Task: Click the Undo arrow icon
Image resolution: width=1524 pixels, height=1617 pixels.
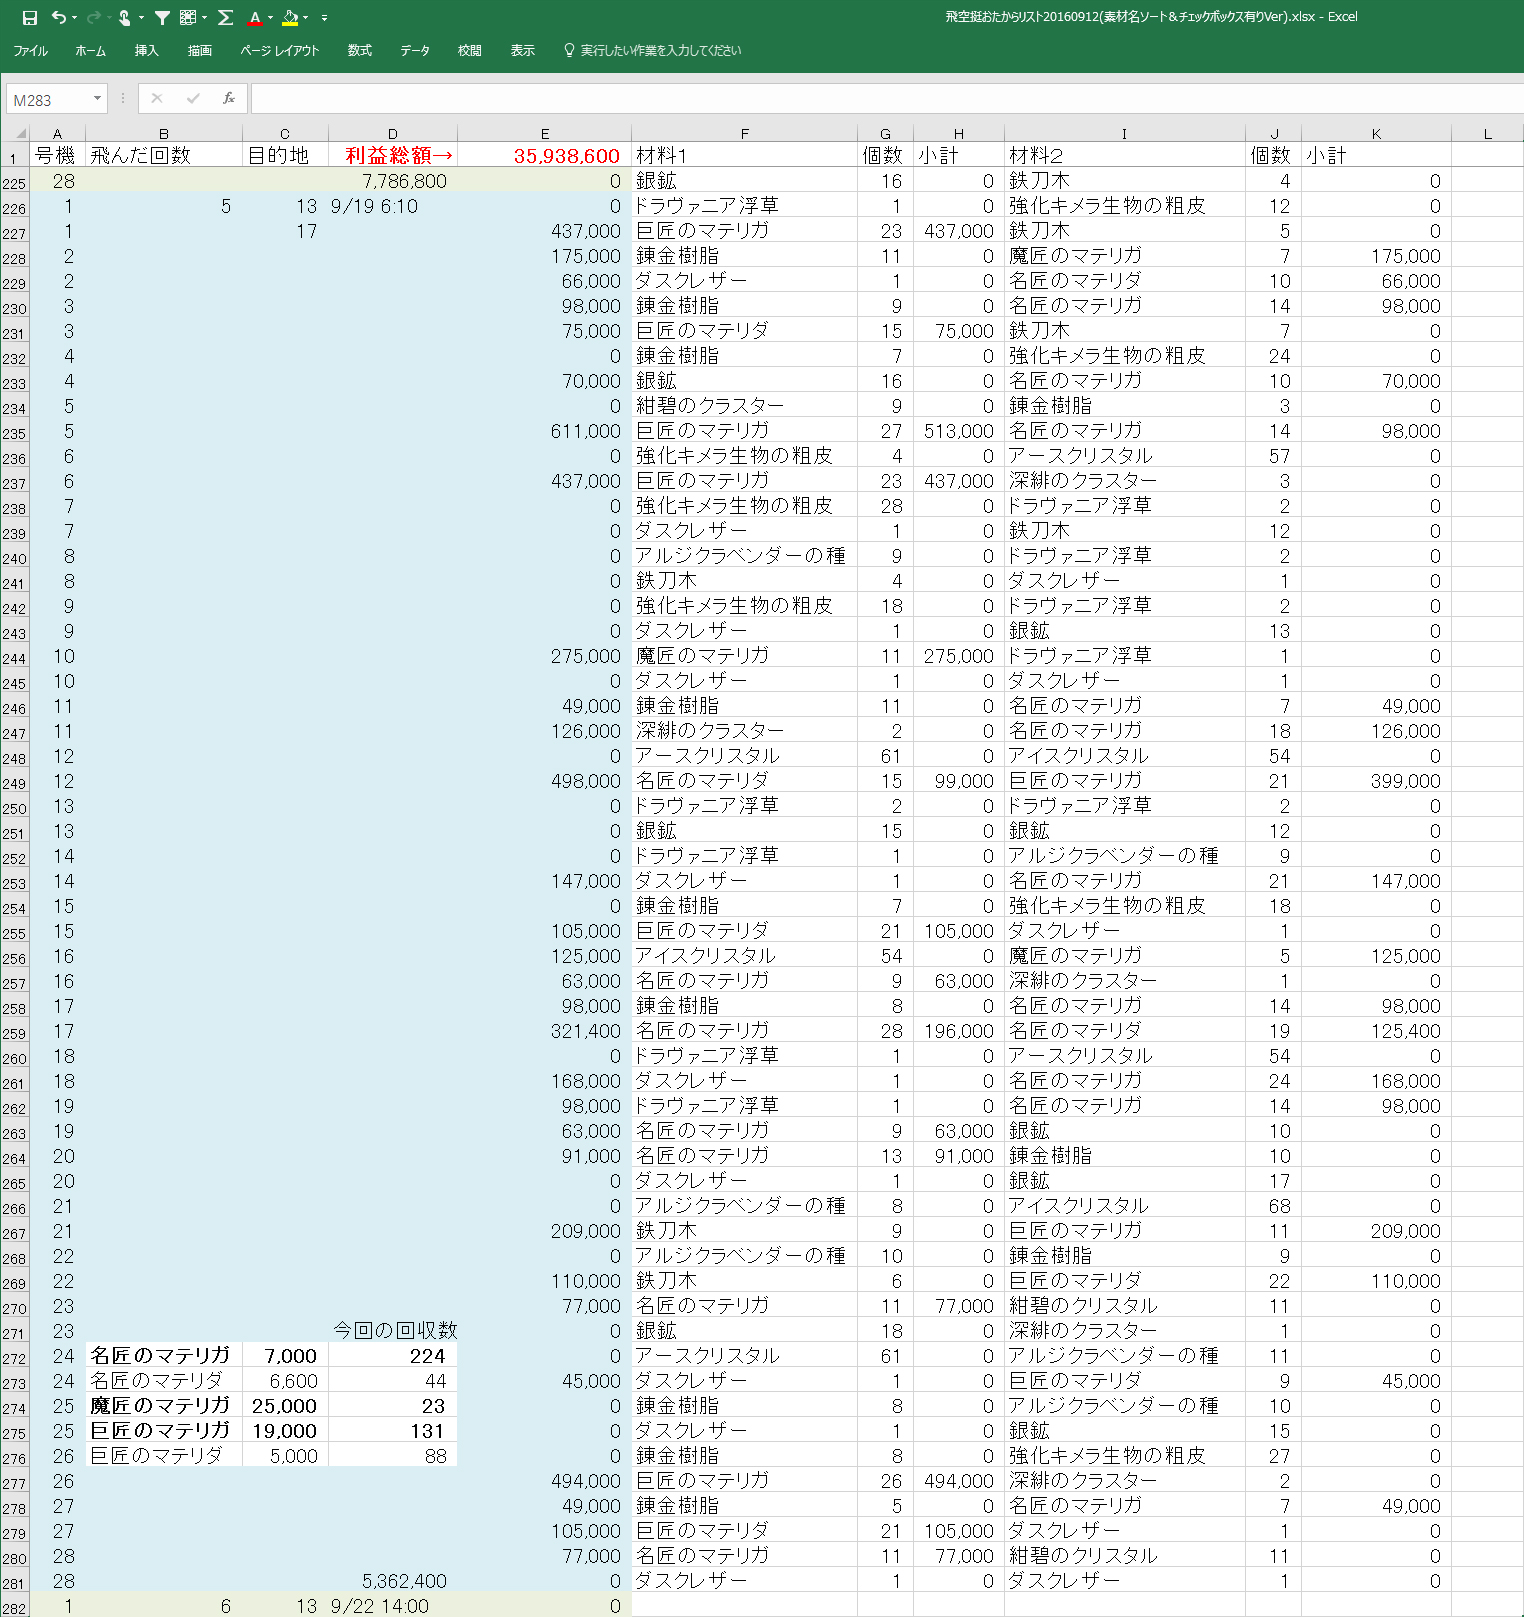Action: pos(59,17)
